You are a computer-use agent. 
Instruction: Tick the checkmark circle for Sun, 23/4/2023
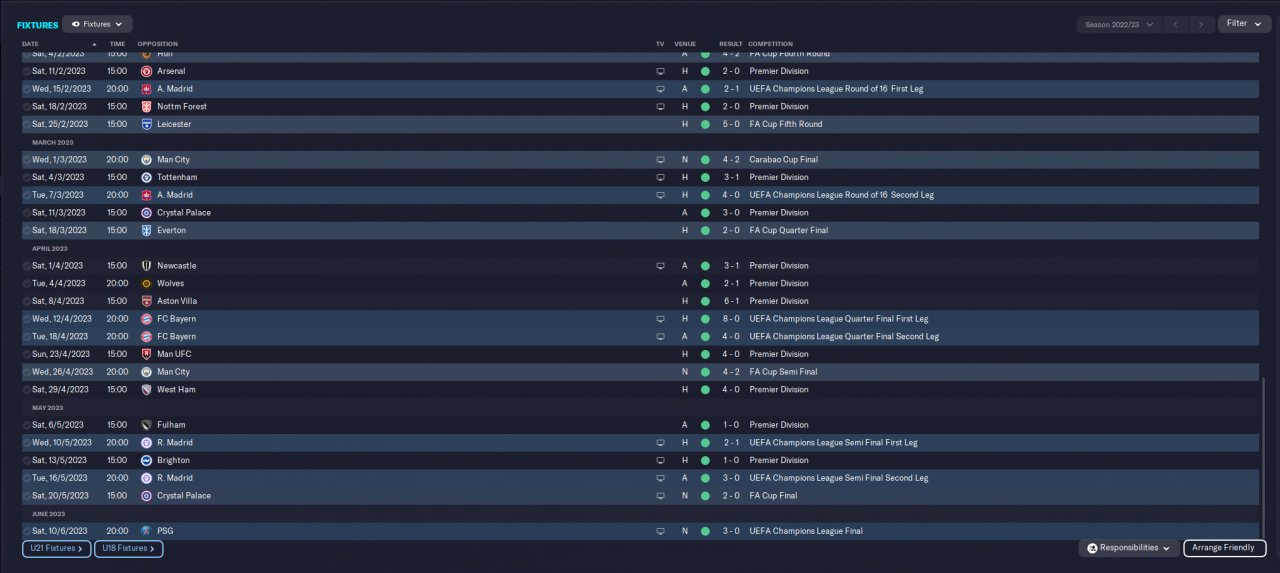[27, 354]
